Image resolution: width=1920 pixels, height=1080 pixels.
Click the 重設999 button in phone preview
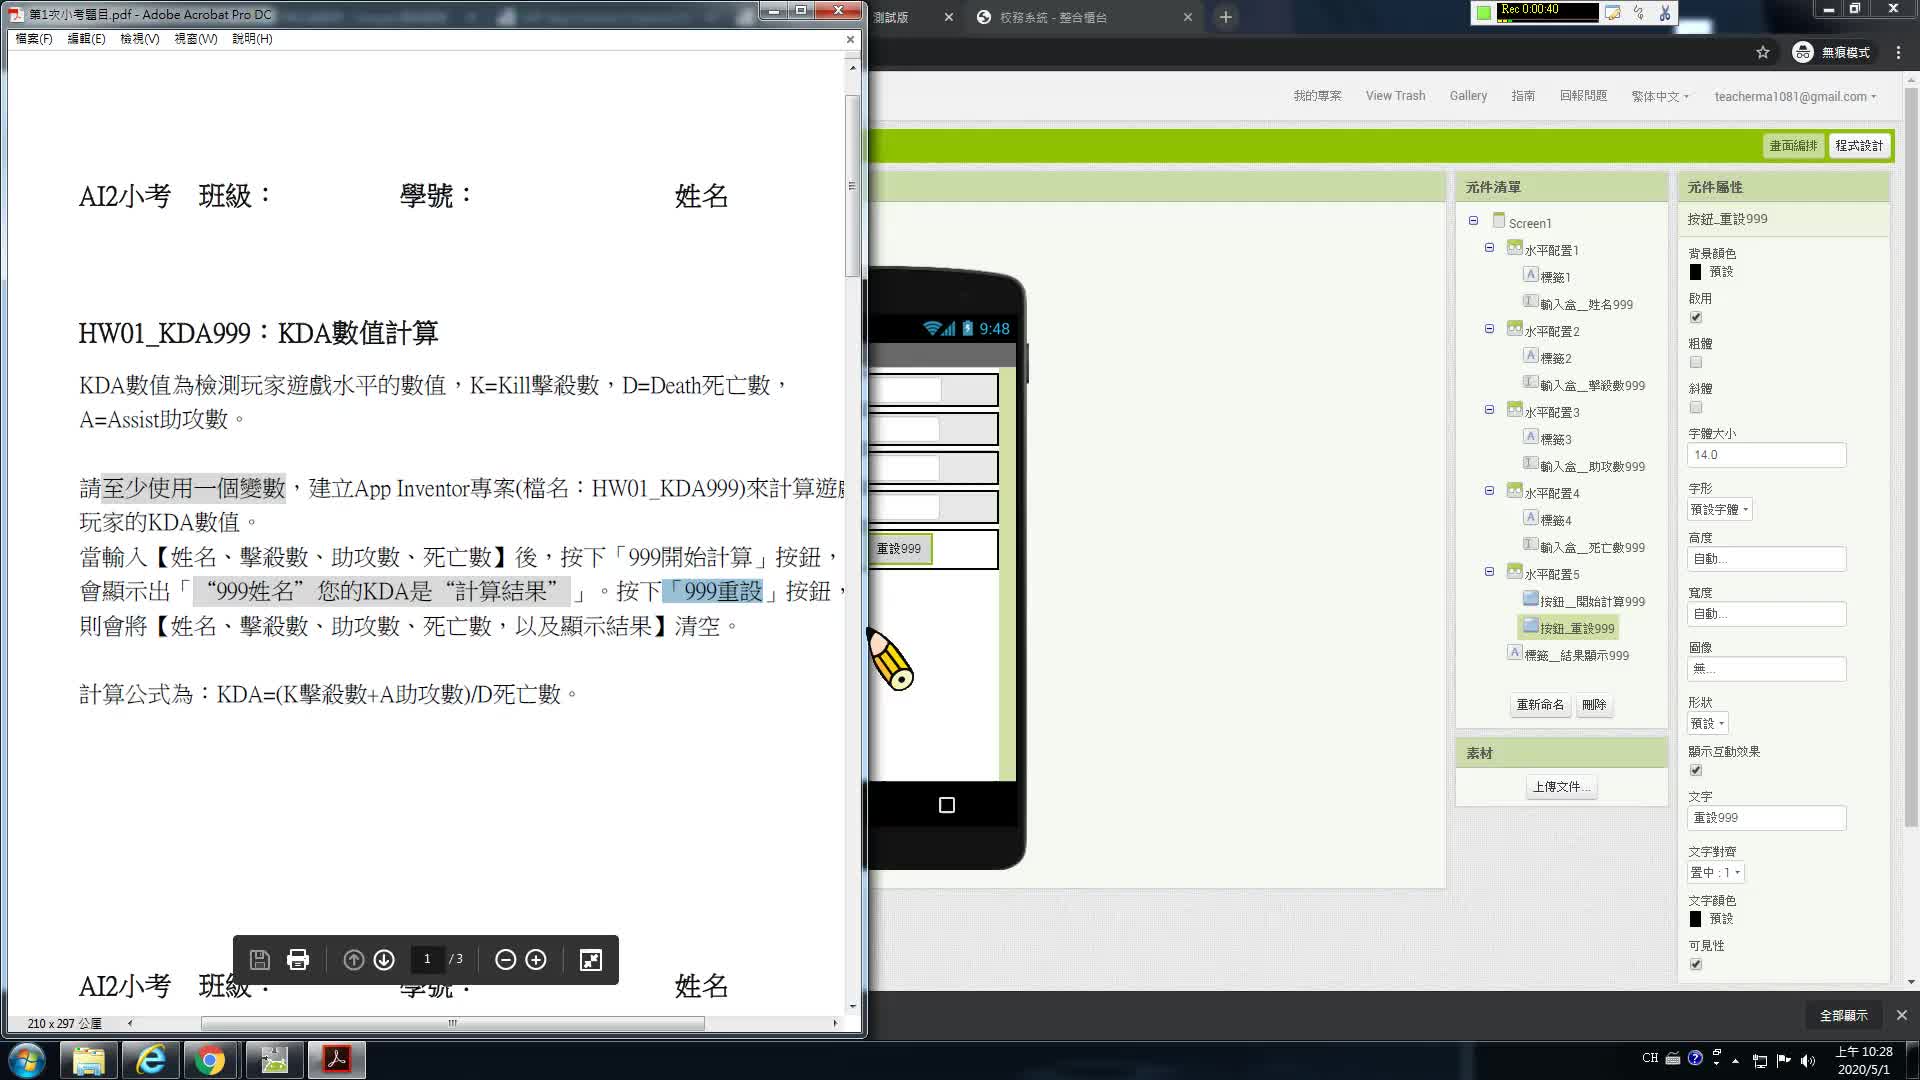click(x=899, y=549)
